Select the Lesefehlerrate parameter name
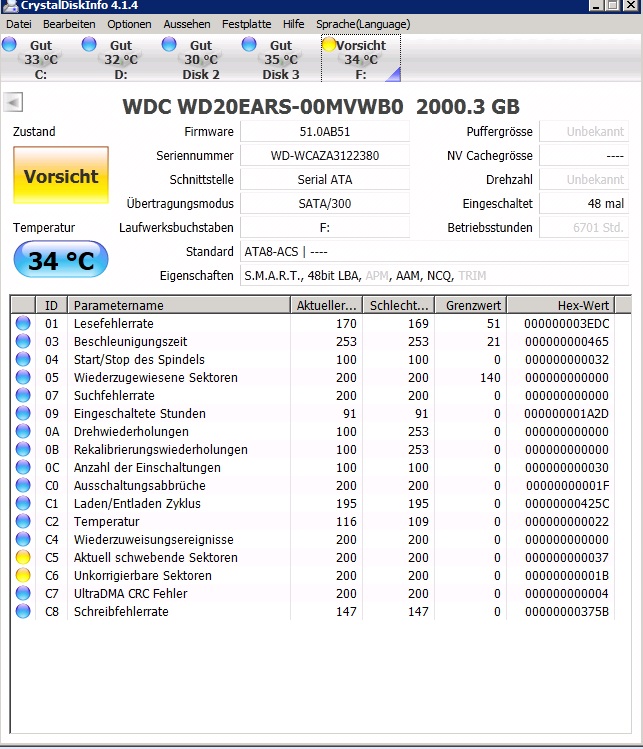Image resolution: width=643 pixels, height=749 pixels. coord(114,323)
